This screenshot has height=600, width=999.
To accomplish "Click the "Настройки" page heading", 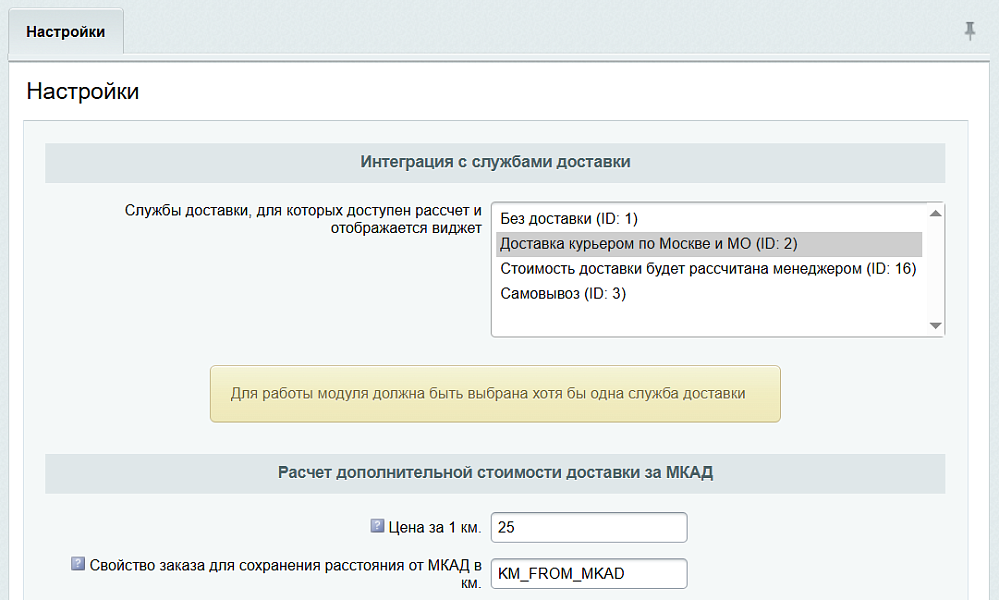I will [82, 92].
